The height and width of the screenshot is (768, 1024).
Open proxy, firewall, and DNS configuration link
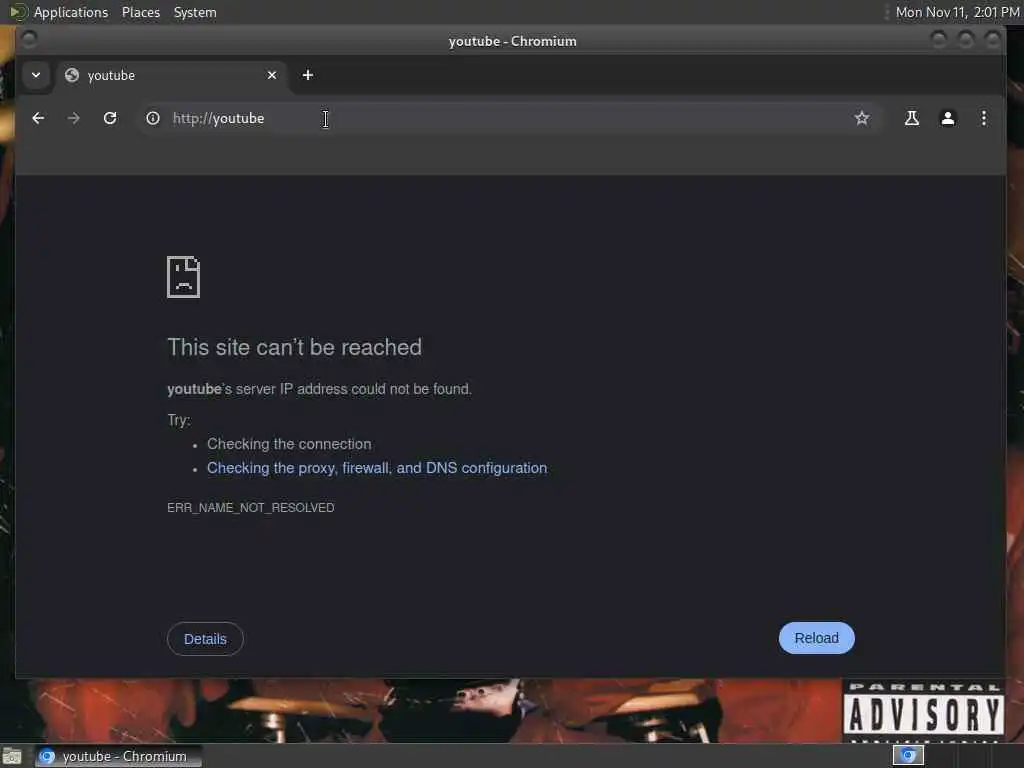[x=377, y=468]
